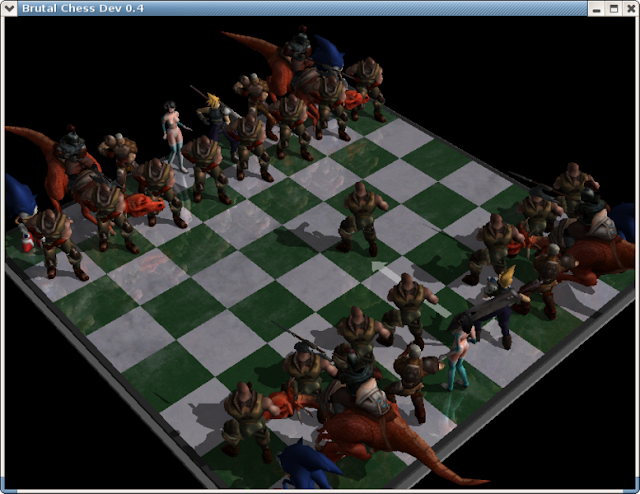The width and height of the screenshot is (640, 494).
Task: Select the near side's king holding giant sword
Action: click(x=498, y=306)
